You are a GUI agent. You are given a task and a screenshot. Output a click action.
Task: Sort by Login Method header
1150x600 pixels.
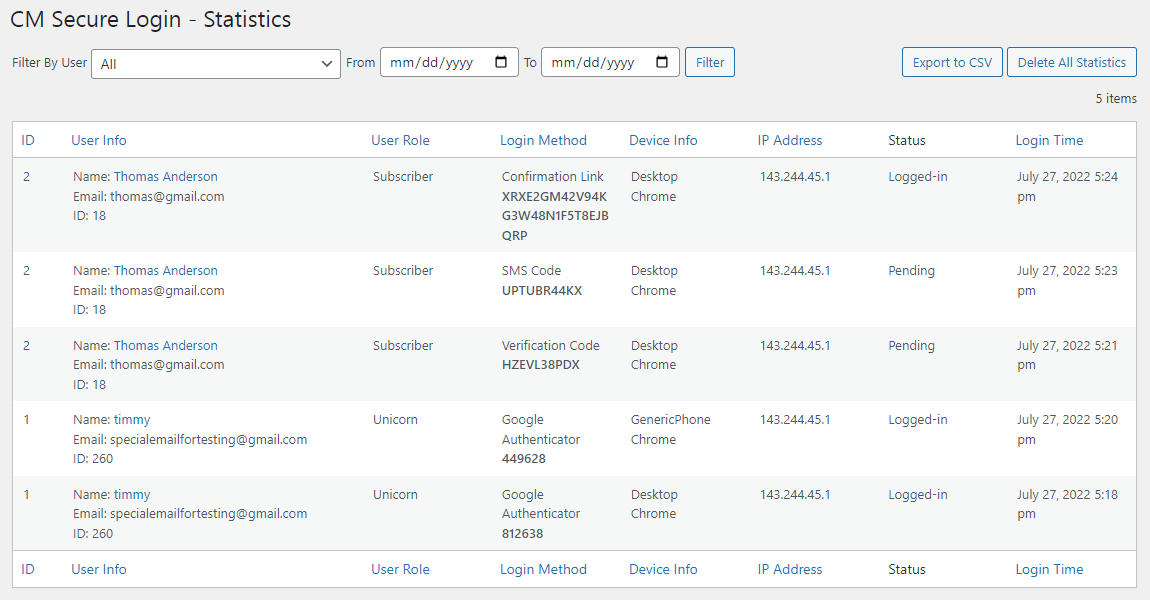tap(543, 140)
